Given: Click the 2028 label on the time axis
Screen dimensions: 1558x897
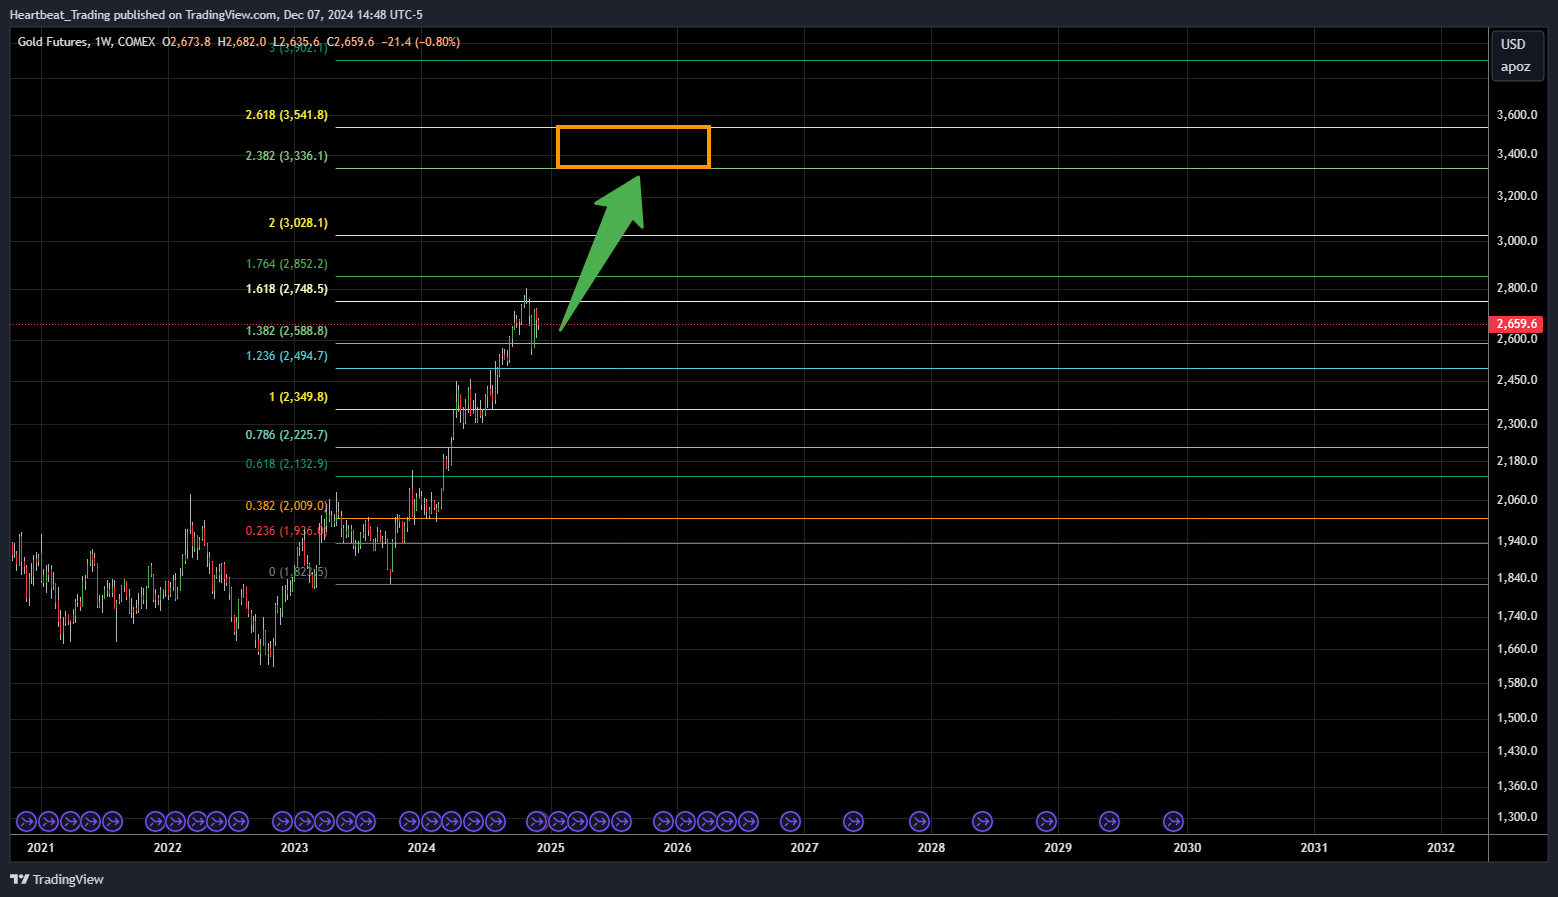Looking at the screenshot, I should pyautogui.click(x=931, y=848).
